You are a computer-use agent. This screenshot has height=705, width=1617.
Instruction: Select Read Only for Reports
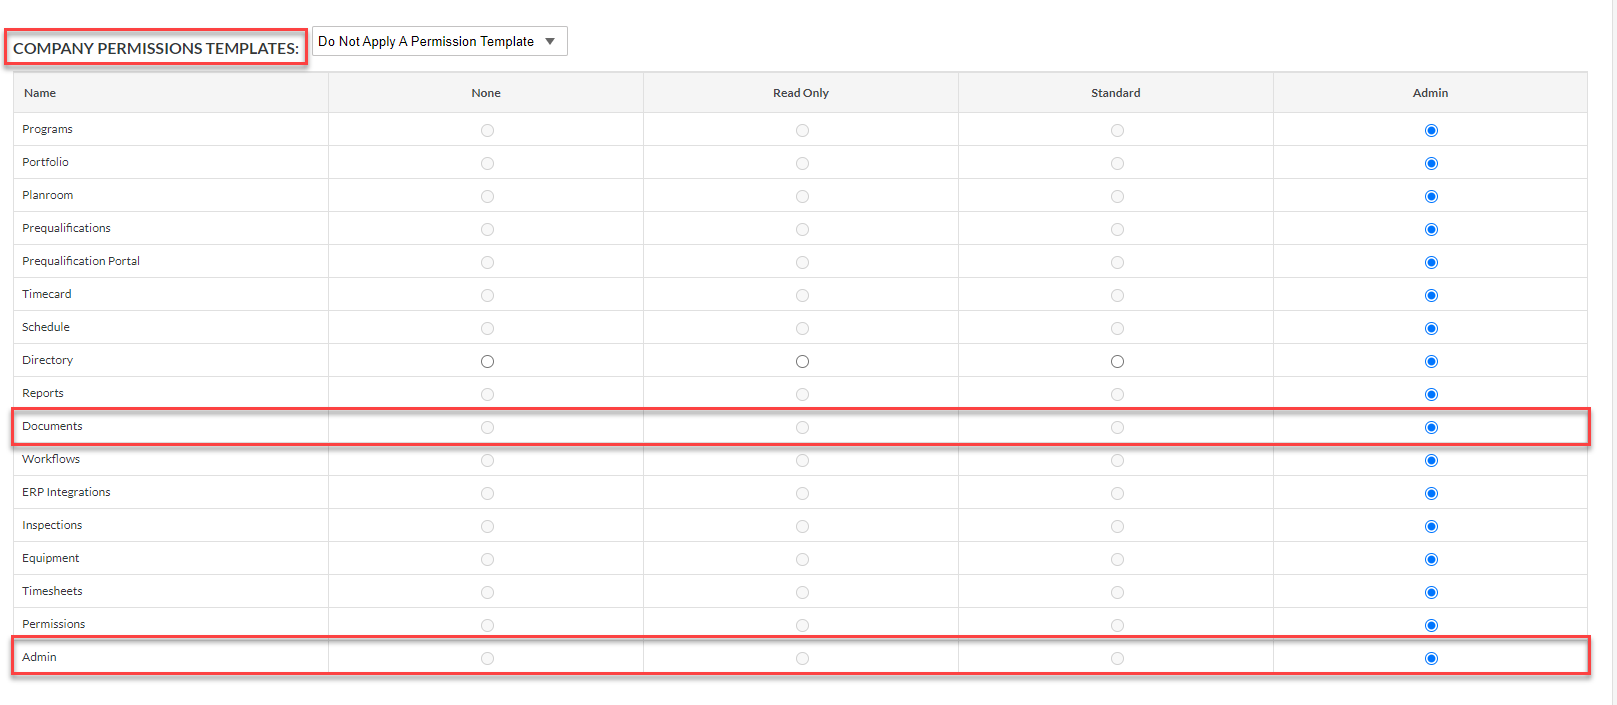pos(802,394)
